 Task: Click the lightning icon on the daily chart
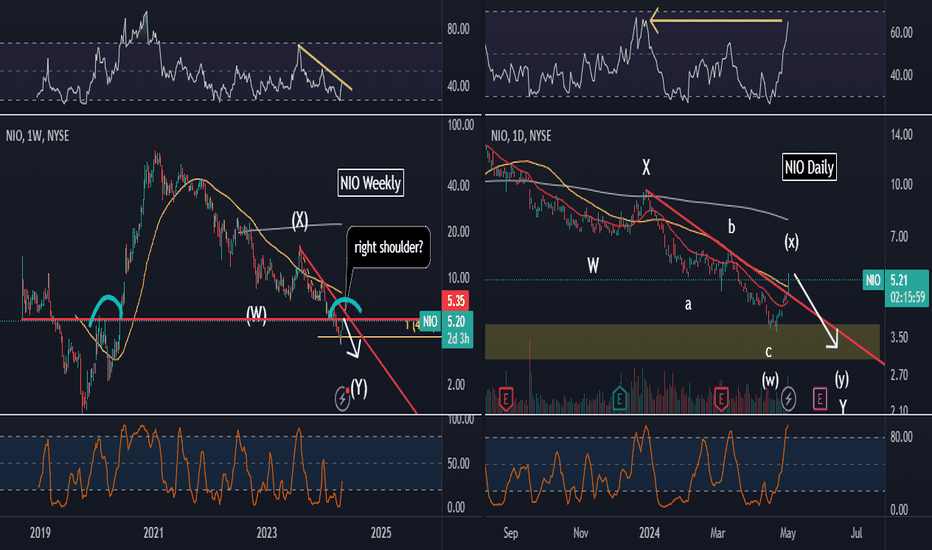pyautogui.click(x=788, y=398)
